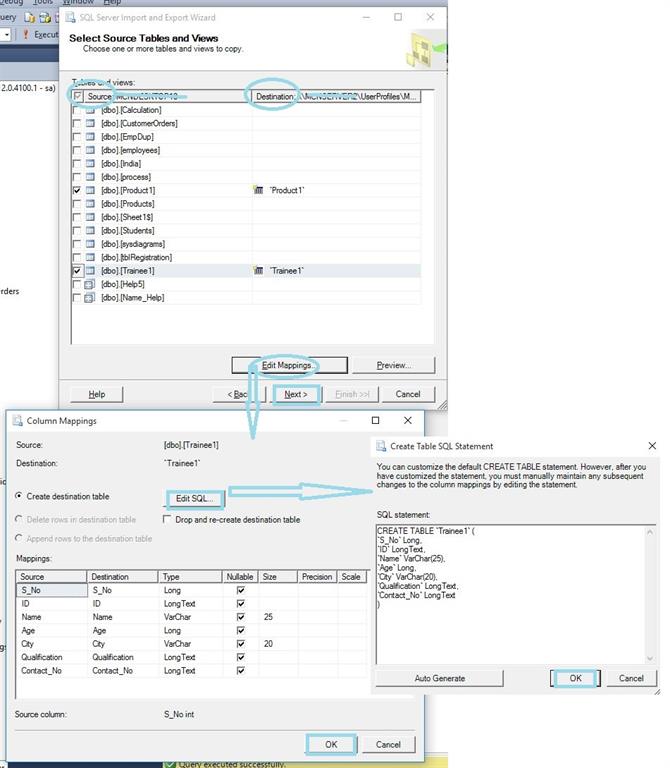Click Next in the wizard
The width and height of the screenshot is (670, 768).
point(296,394)
